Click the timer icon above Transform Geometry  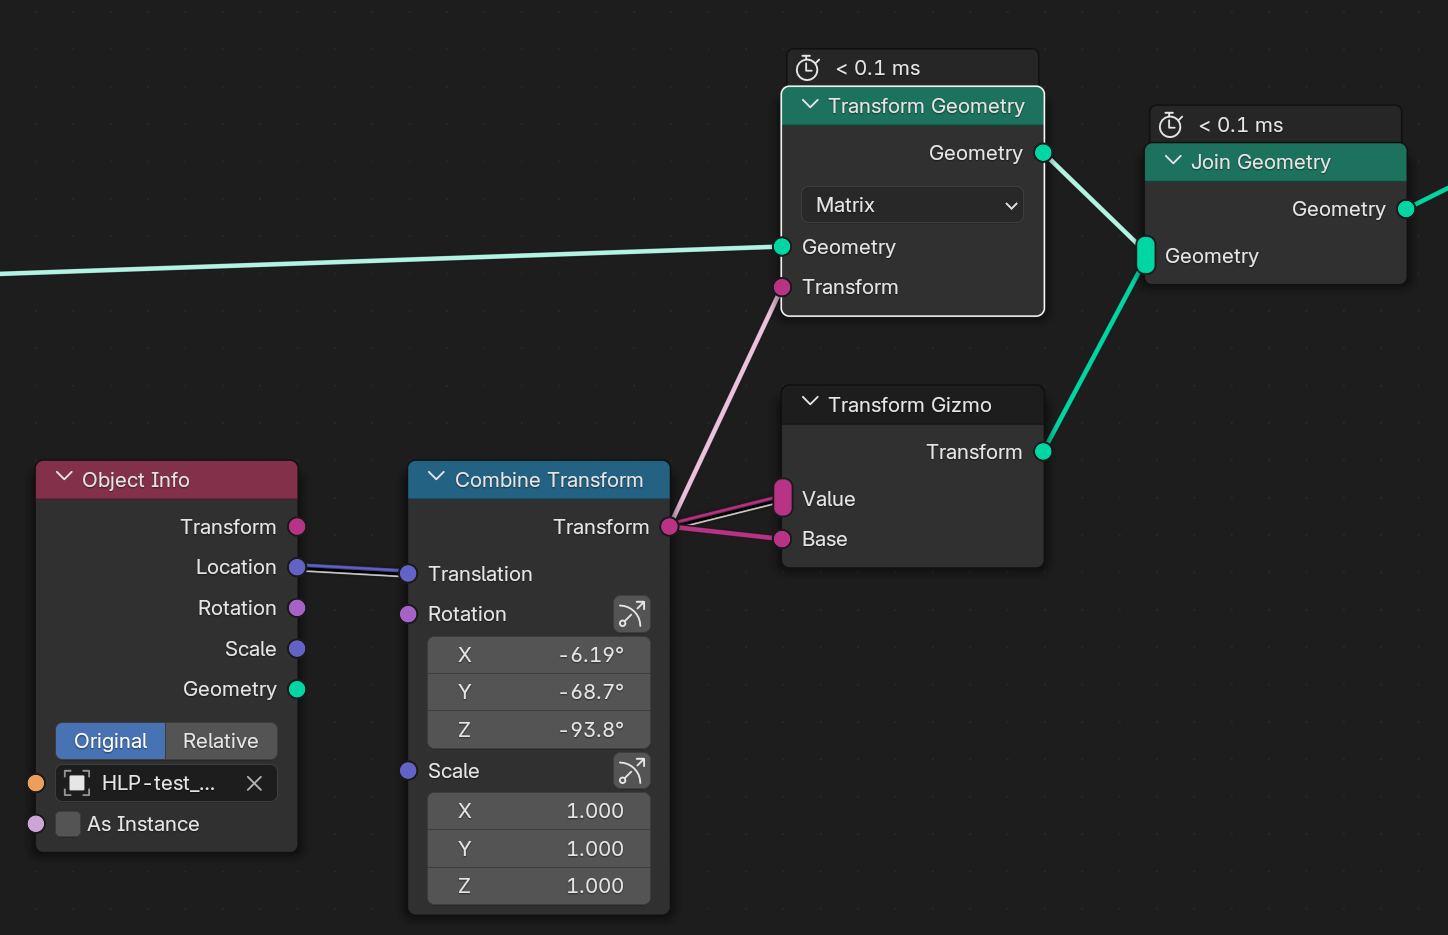tap(808, 68)
